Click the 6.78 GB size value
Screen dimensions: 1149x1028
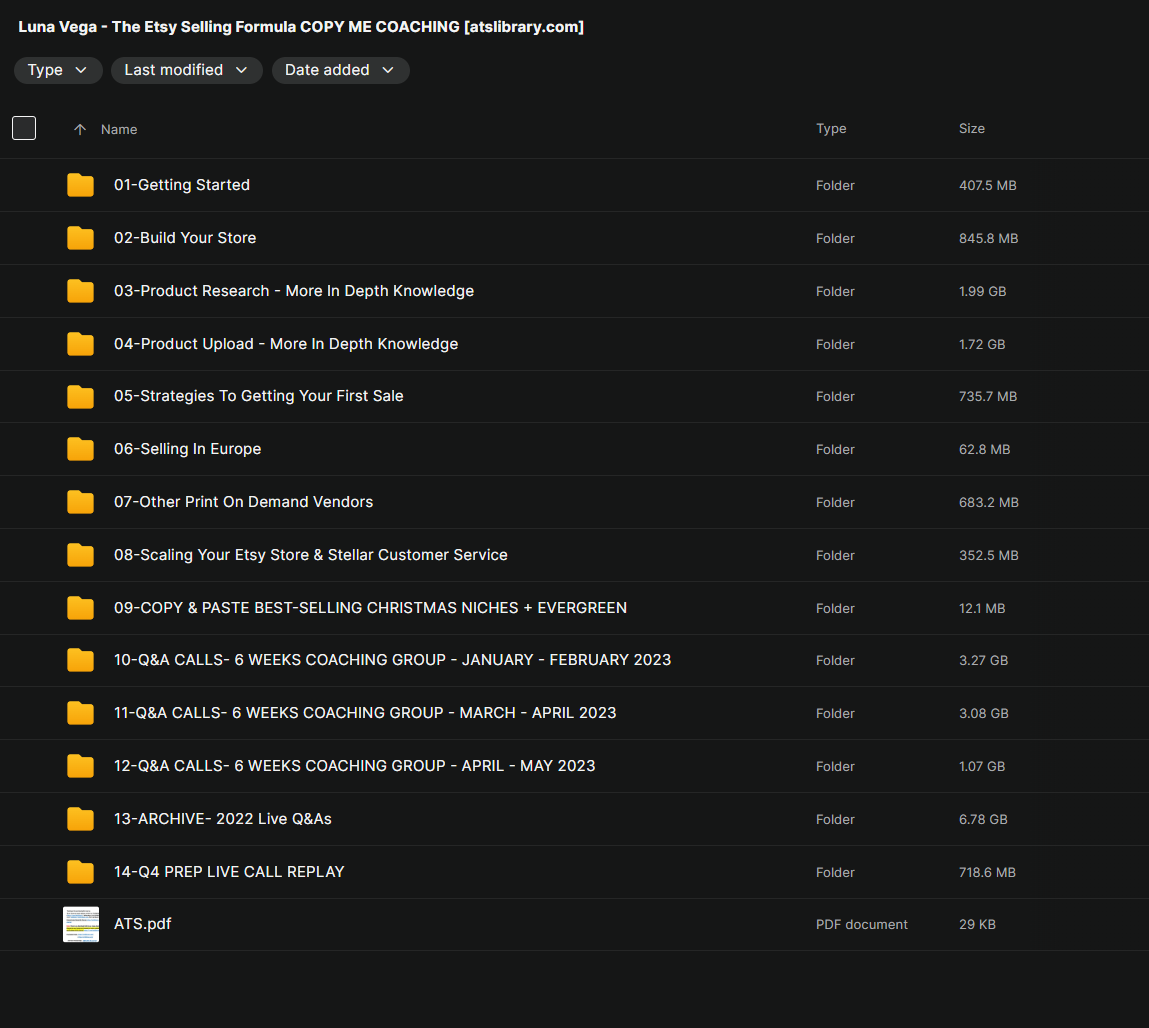(x=983, y=819)
